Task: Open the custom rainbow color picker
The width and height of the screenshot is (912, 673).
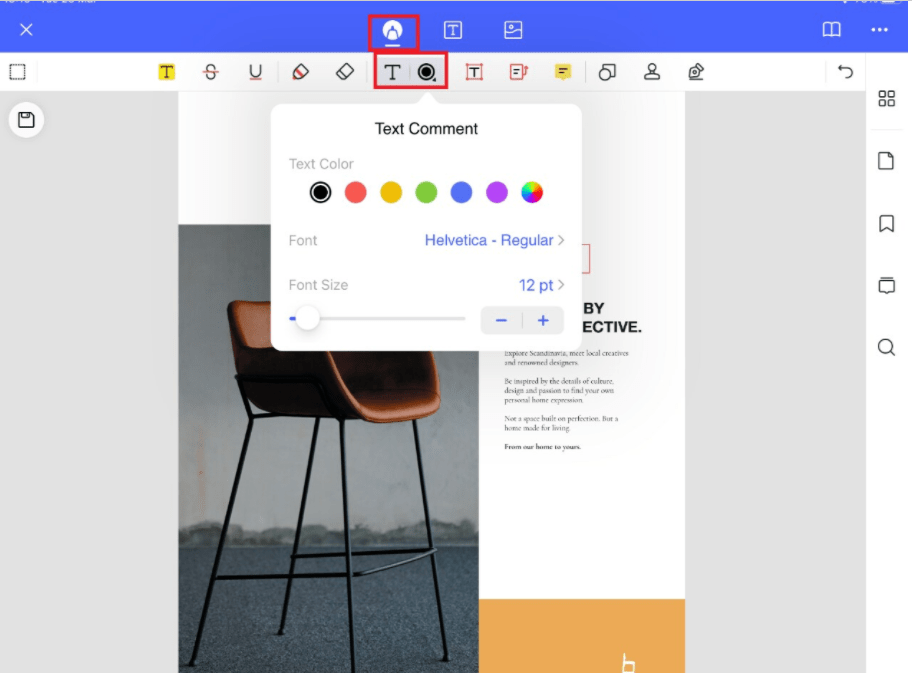Action: click(x=532, y=192)
